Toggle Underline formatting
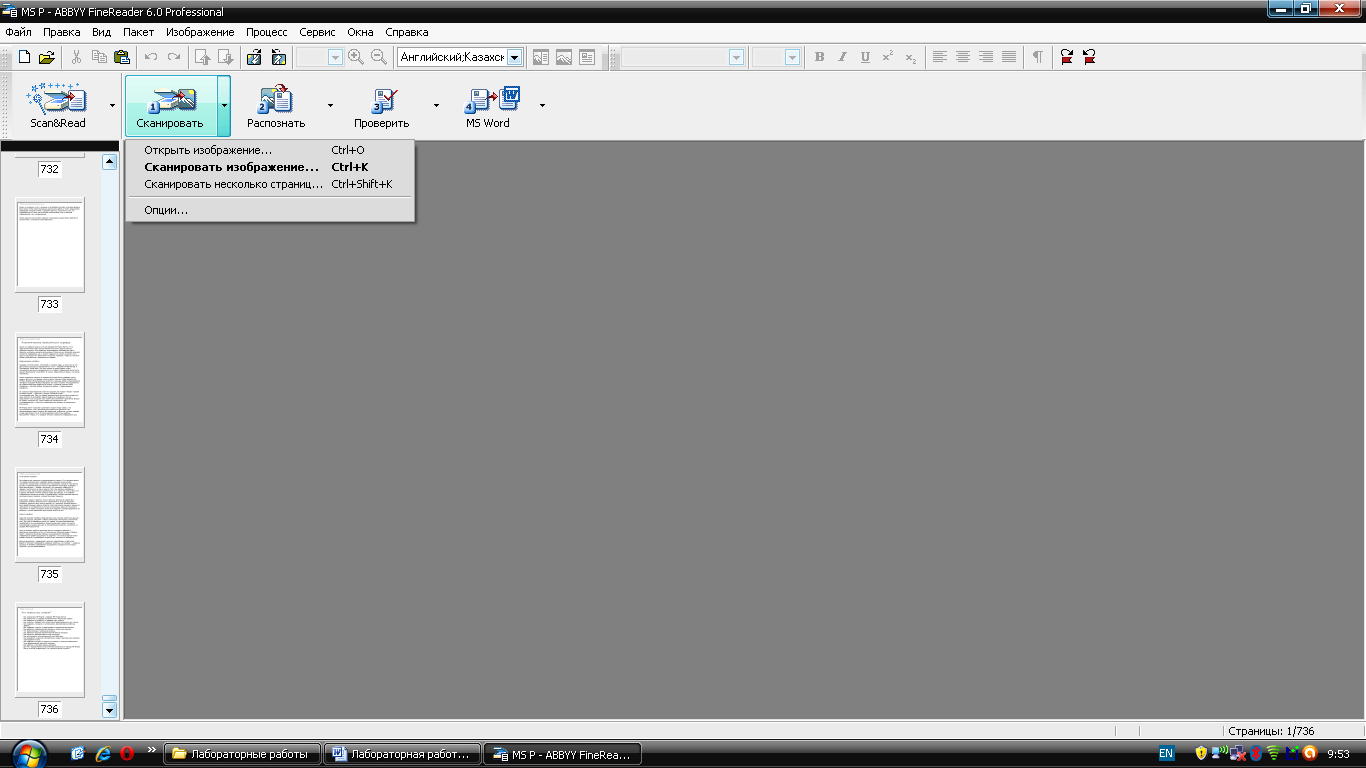This screenshot has height=768, width=1366. point(865,57)
